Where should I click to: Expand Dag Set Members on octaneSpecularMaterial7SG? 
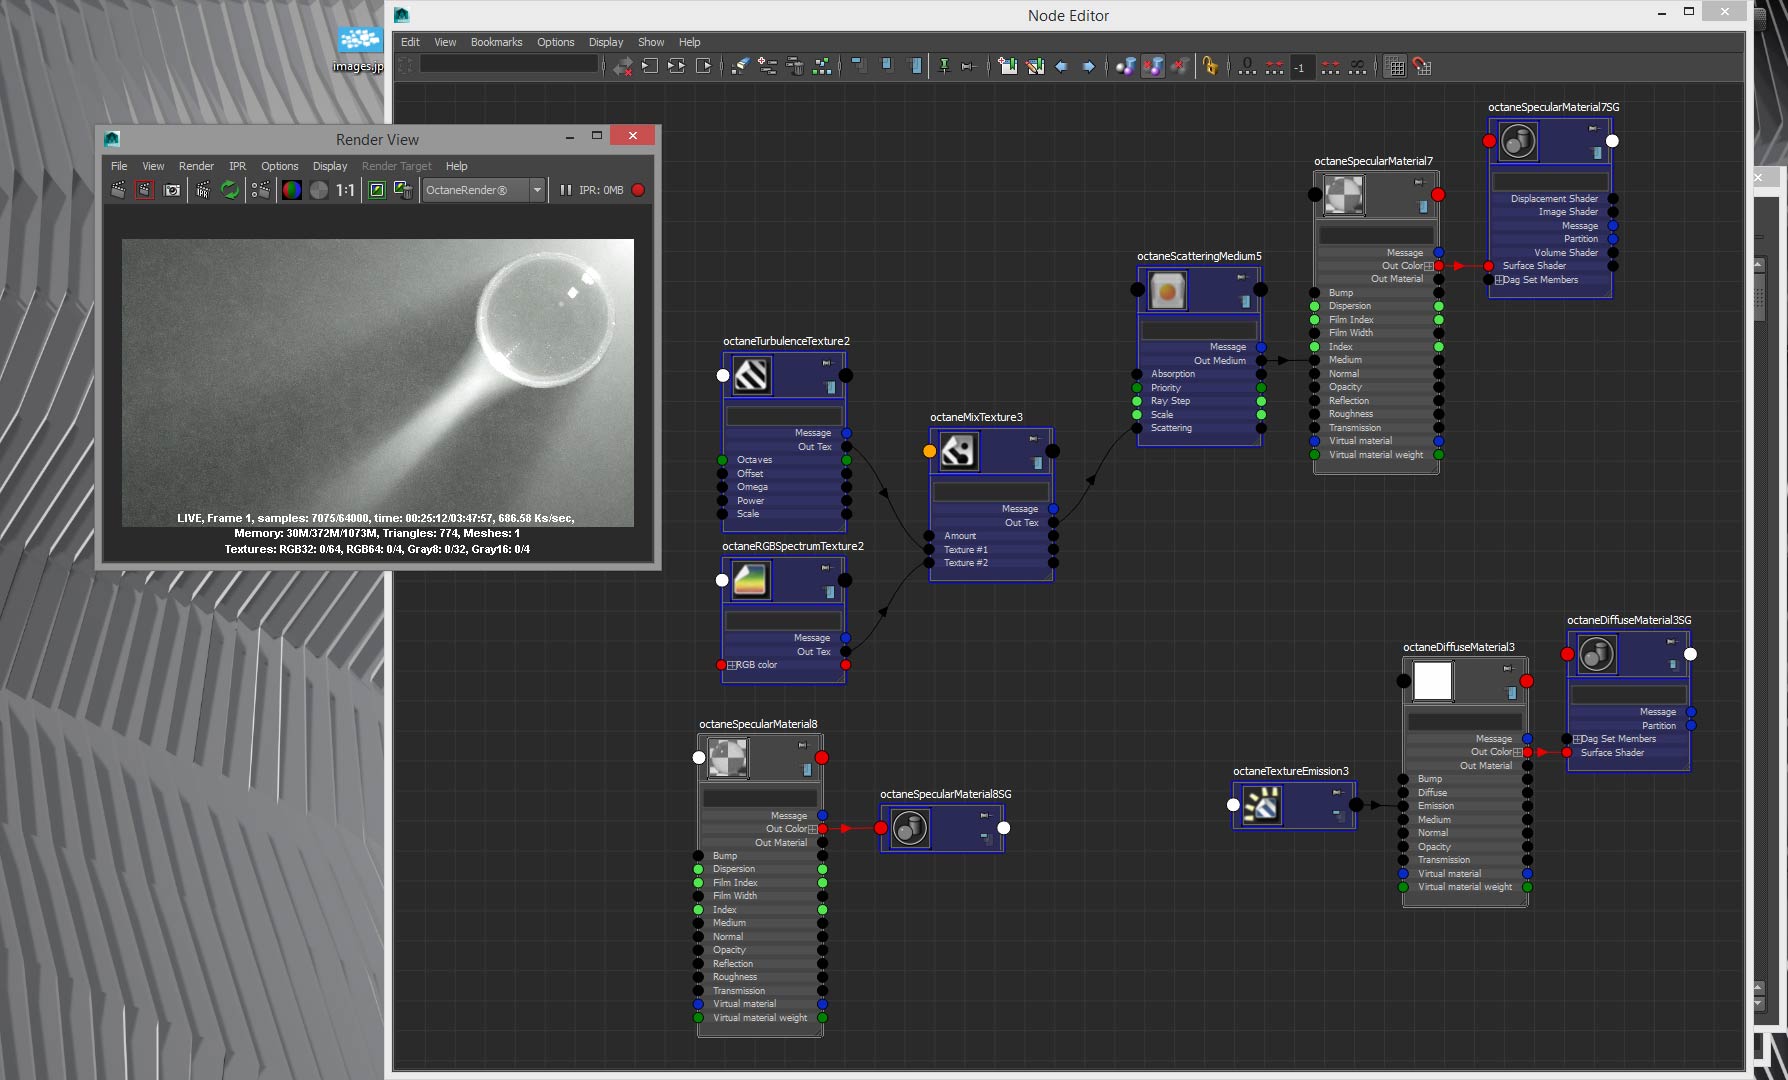click(1500, 280)
